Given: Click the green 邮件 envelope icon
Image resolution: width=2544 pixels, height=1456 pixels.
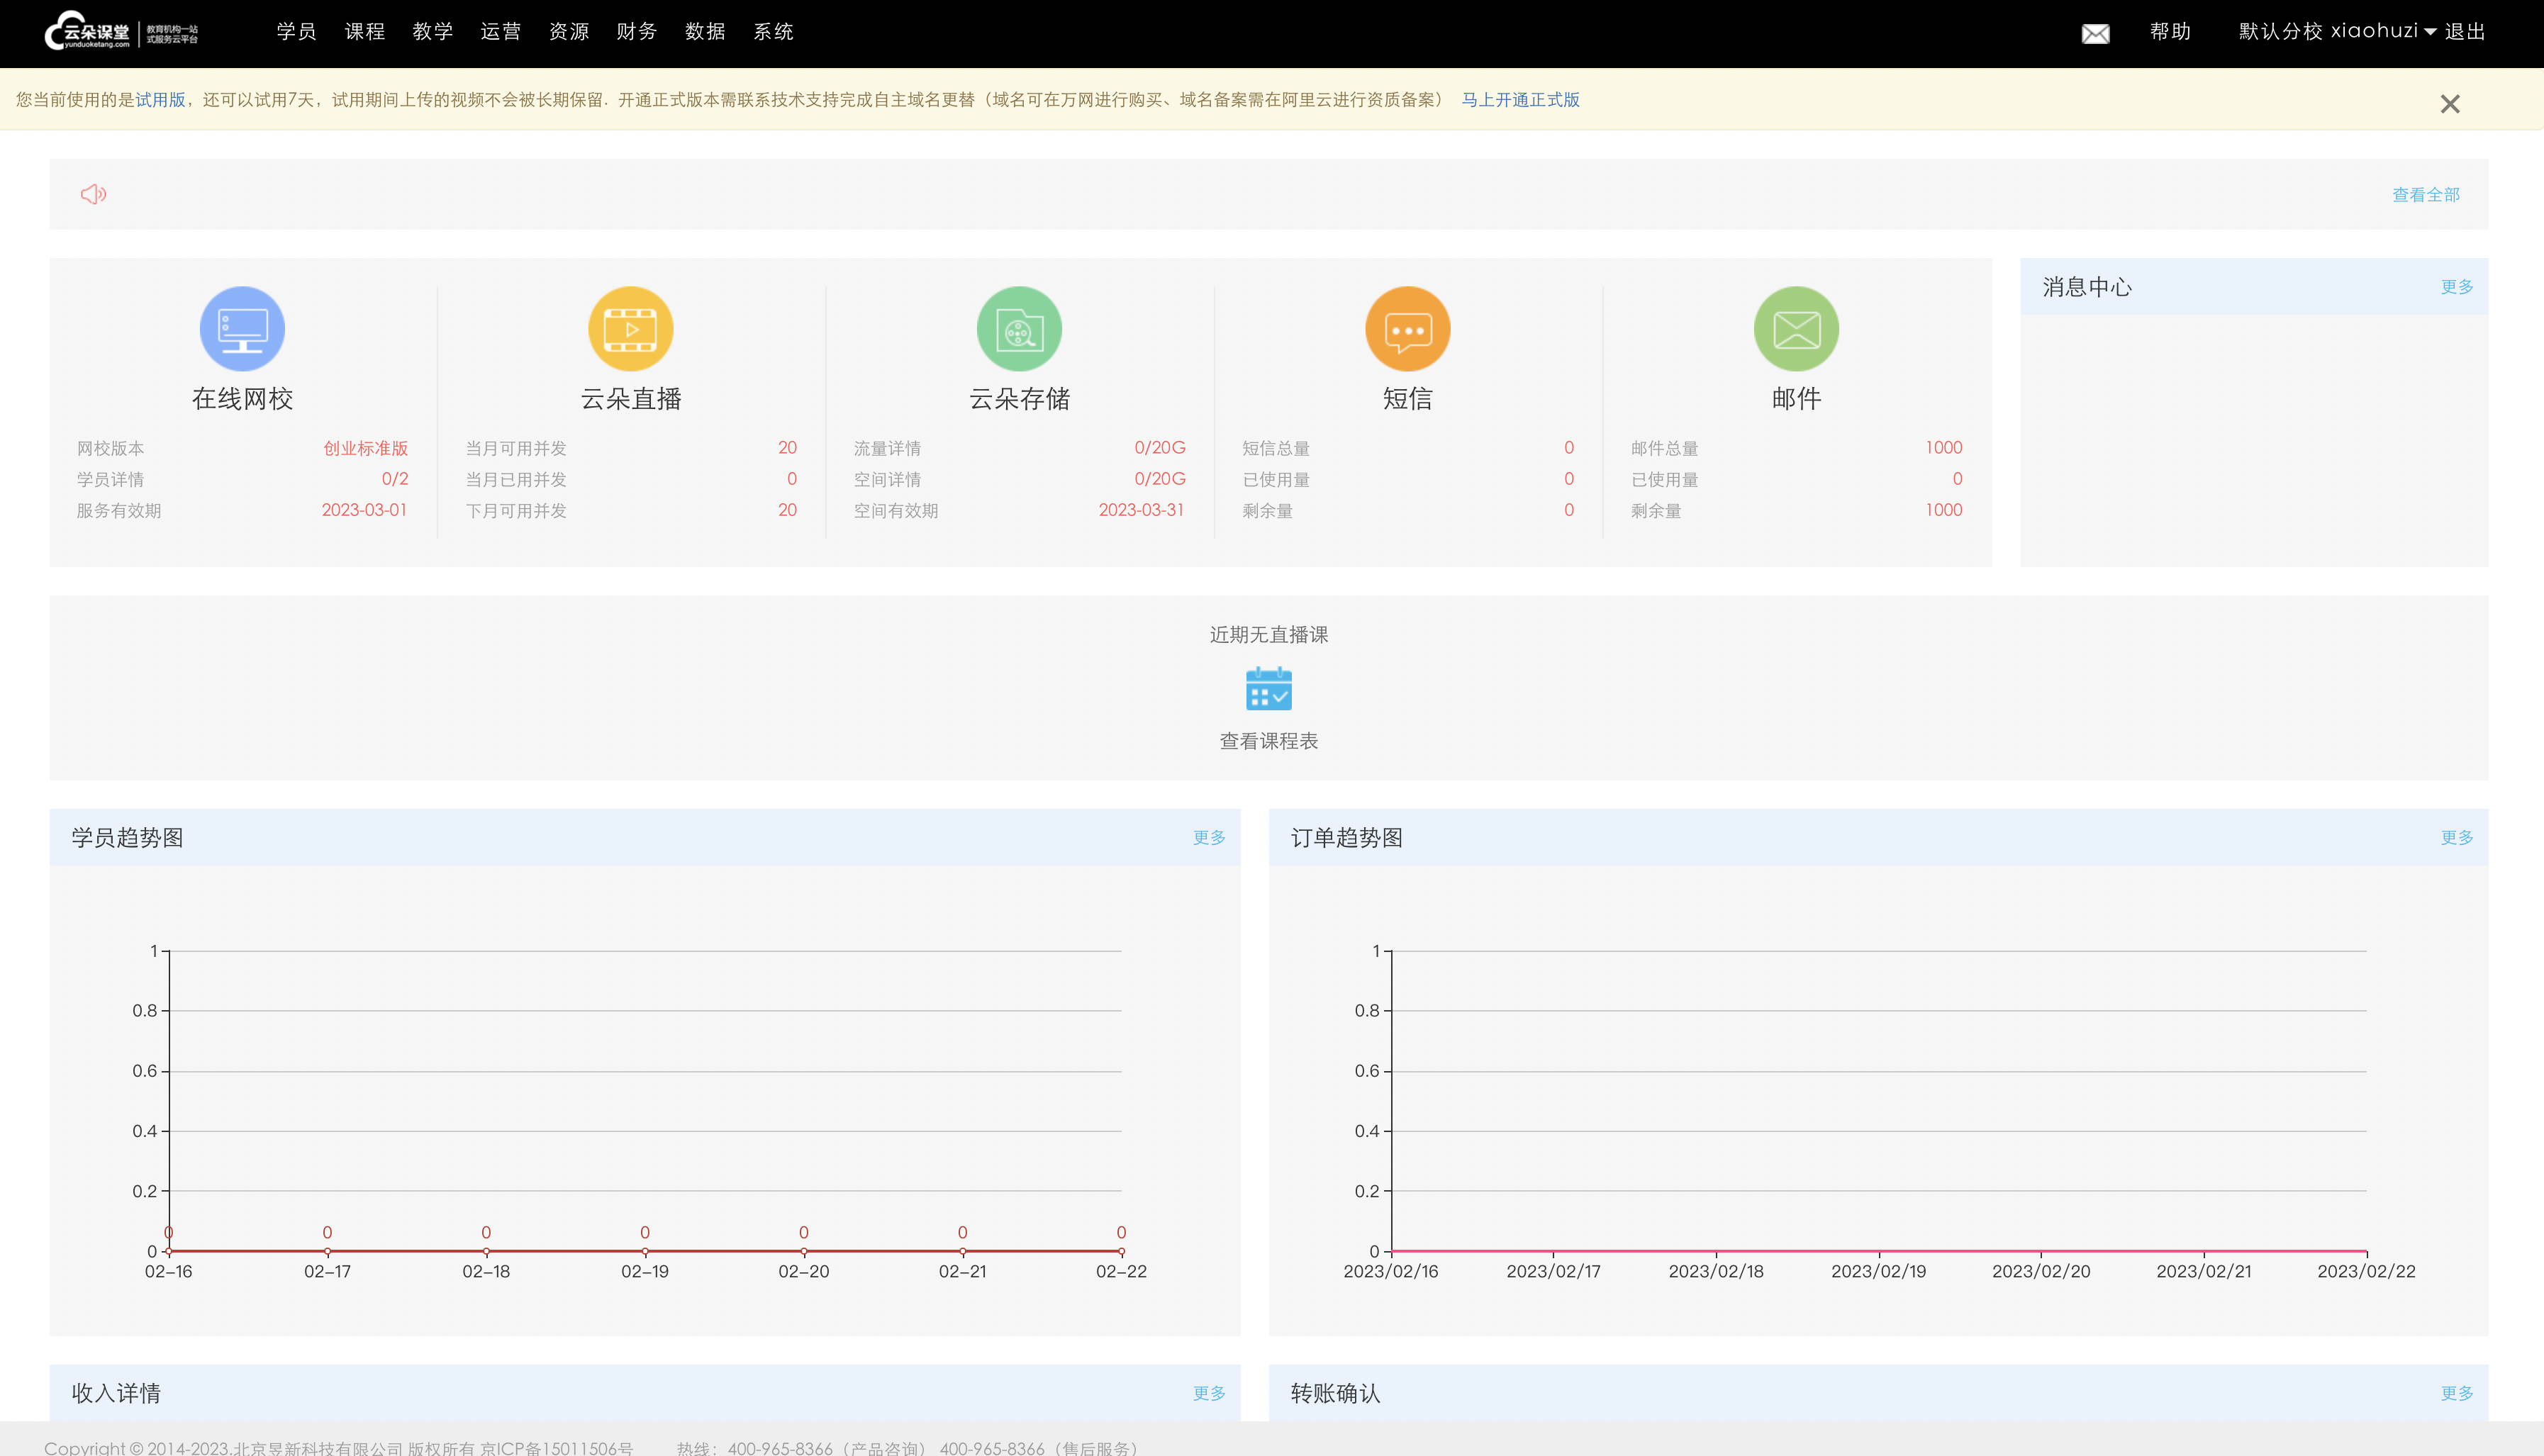Looking at the screenshot, I should pyautogui.click(x=1796, y=329).
